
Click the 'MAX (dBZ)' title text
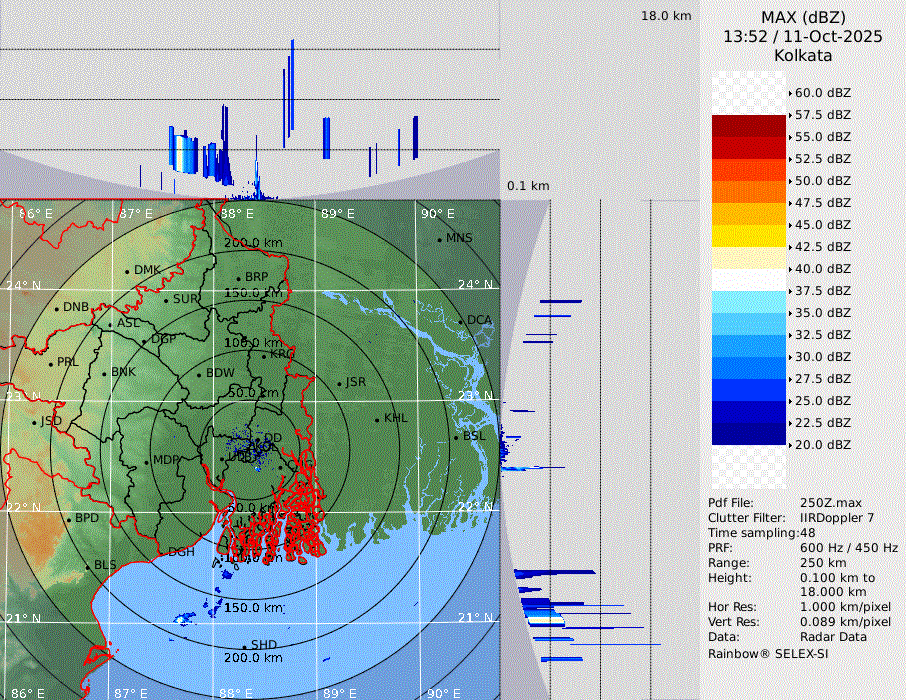tap(803, 17)
